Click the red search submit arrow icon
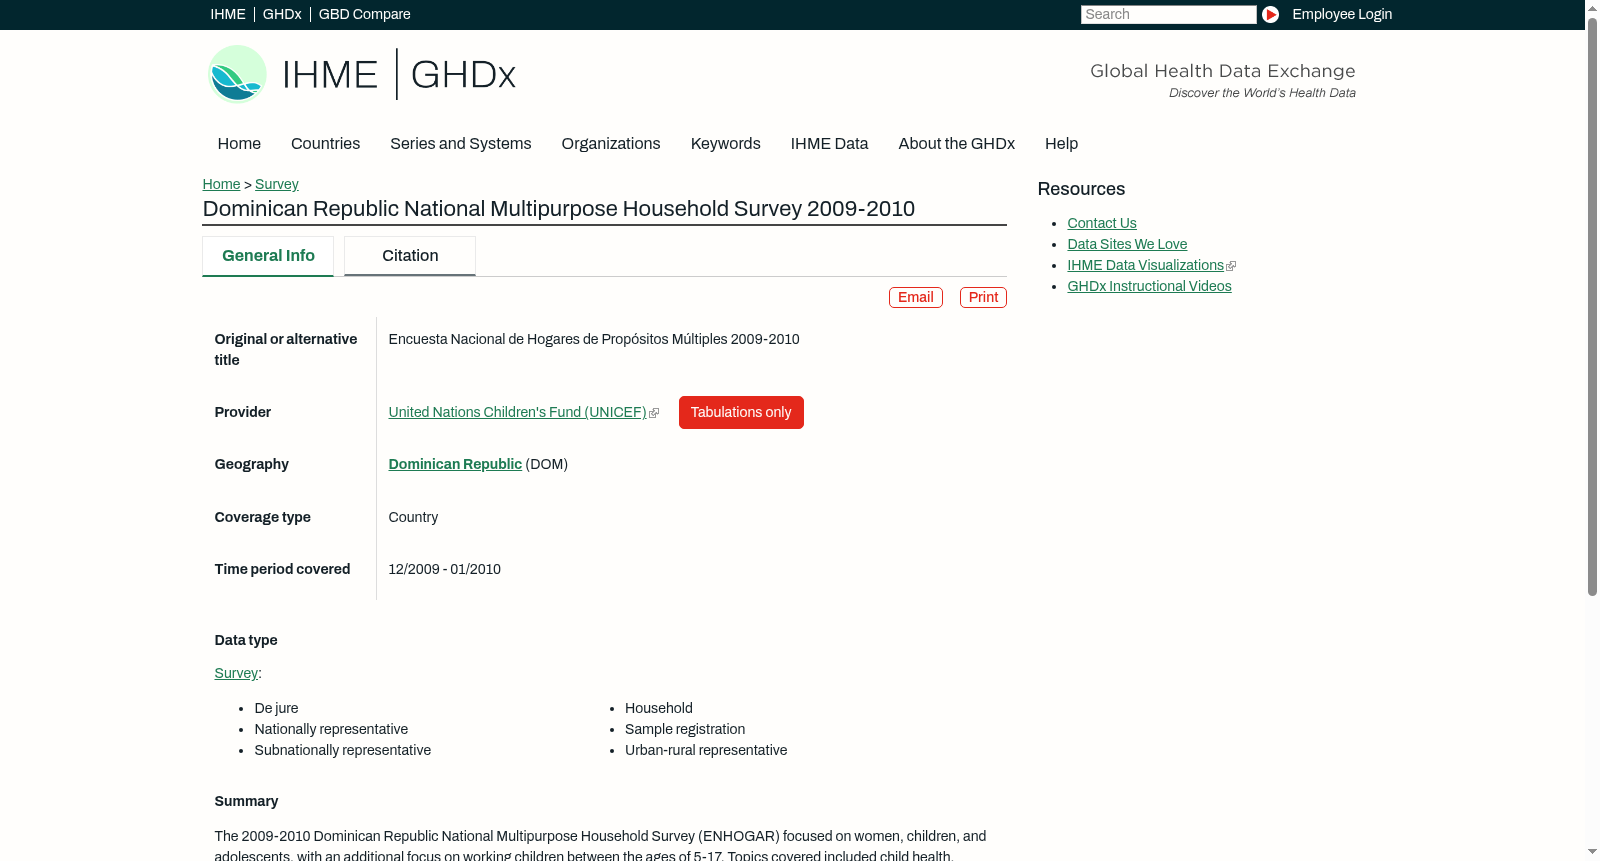Viewport: 1600px width, 861px height. click(x=1270, y=14)
